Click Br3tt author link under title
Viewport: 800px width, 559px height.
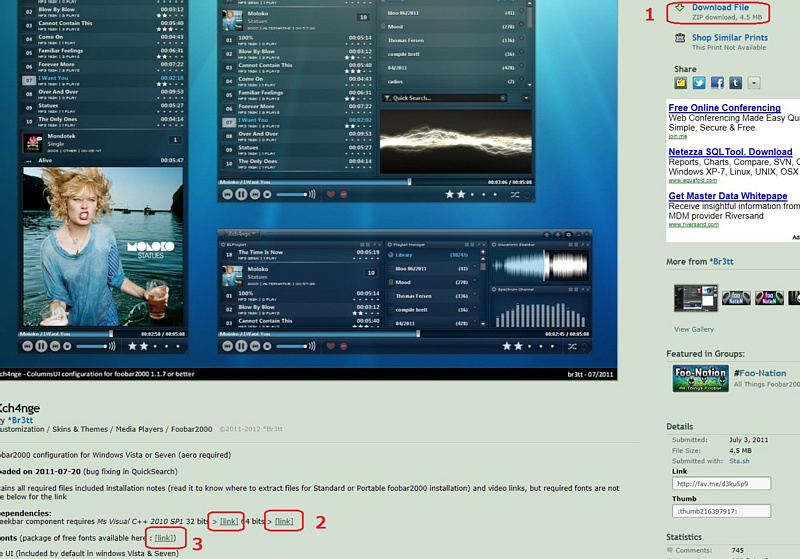22,420
